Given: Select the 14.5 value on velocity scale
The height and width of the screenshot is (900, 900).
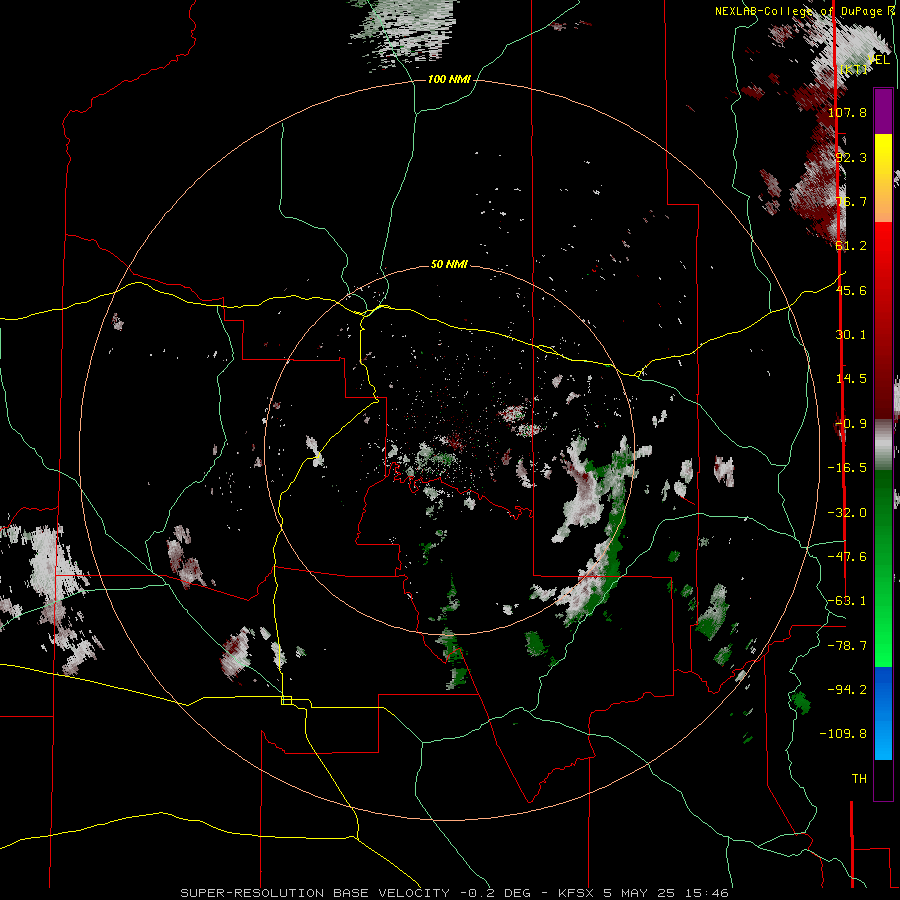Looking at the screenshot, I should [x=851, y=379].
